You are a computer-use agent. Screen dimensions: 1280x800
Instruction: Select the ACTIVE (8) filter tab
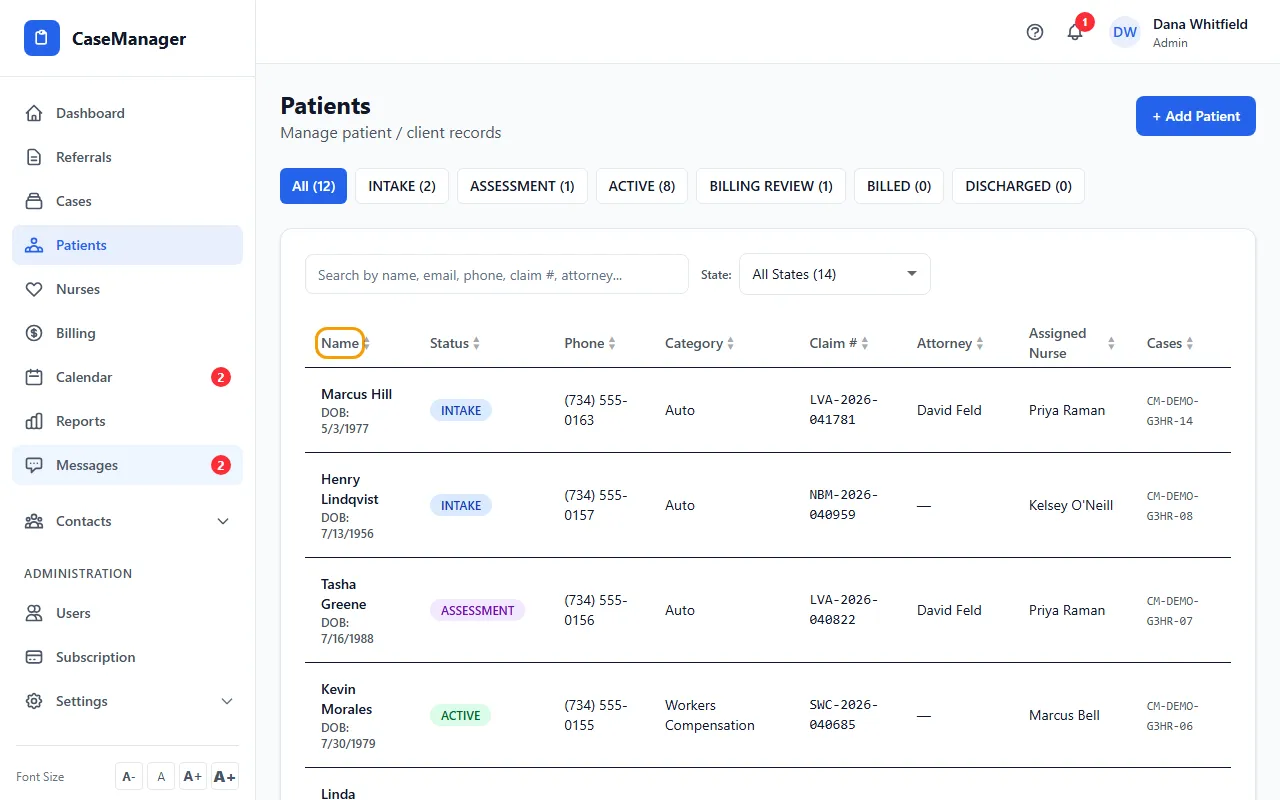642,186
